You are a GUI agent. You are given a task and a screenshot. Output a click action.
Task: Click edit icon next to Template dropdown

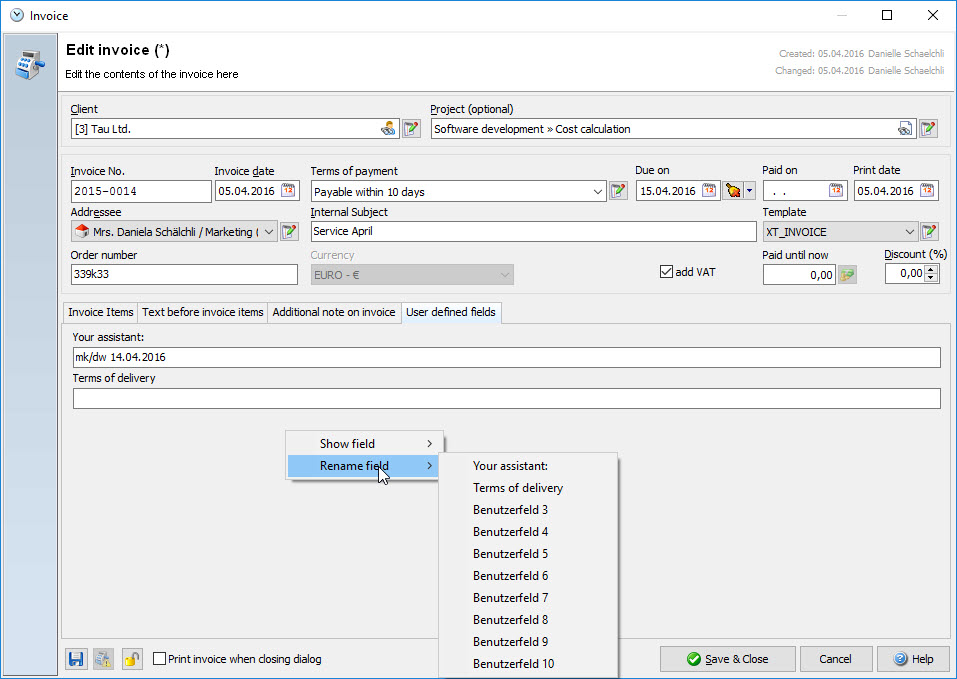tap(929, 232)
